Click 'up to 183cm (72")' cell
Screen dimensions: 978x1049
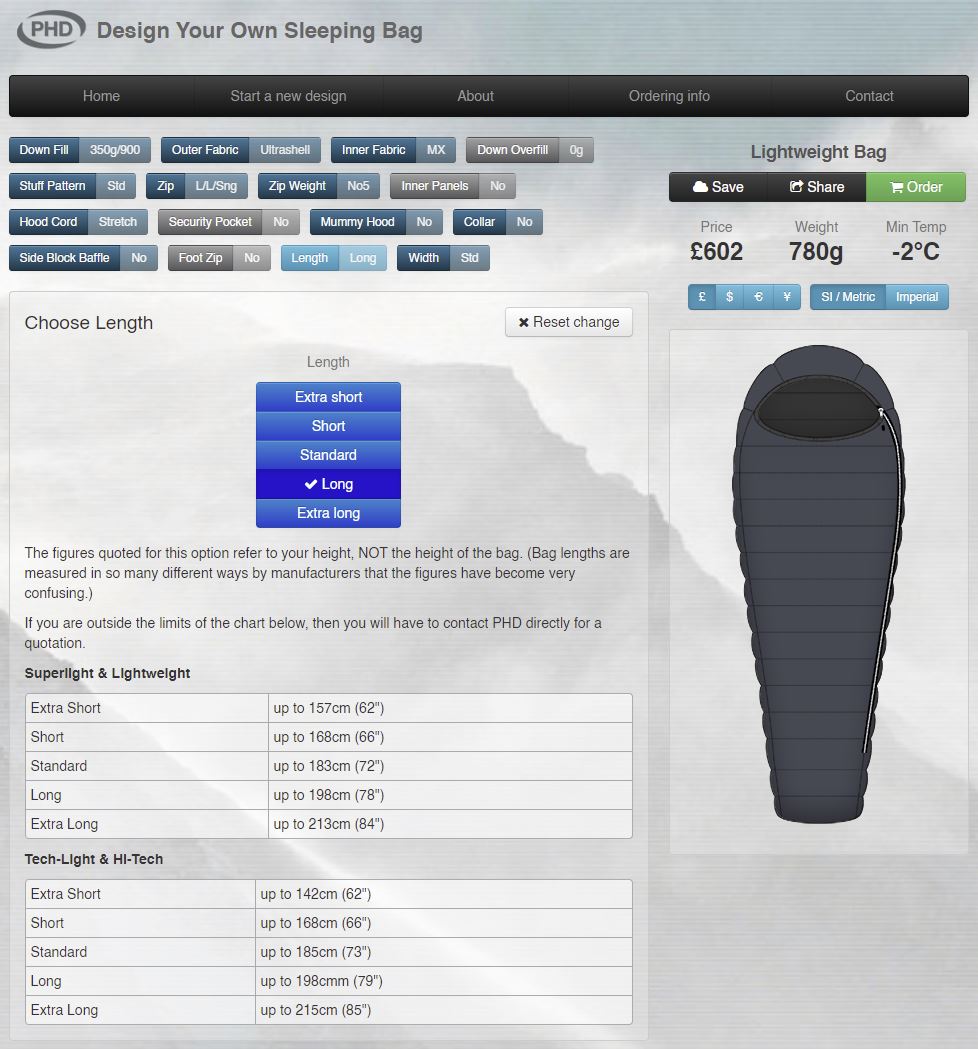tap(450, 766)
